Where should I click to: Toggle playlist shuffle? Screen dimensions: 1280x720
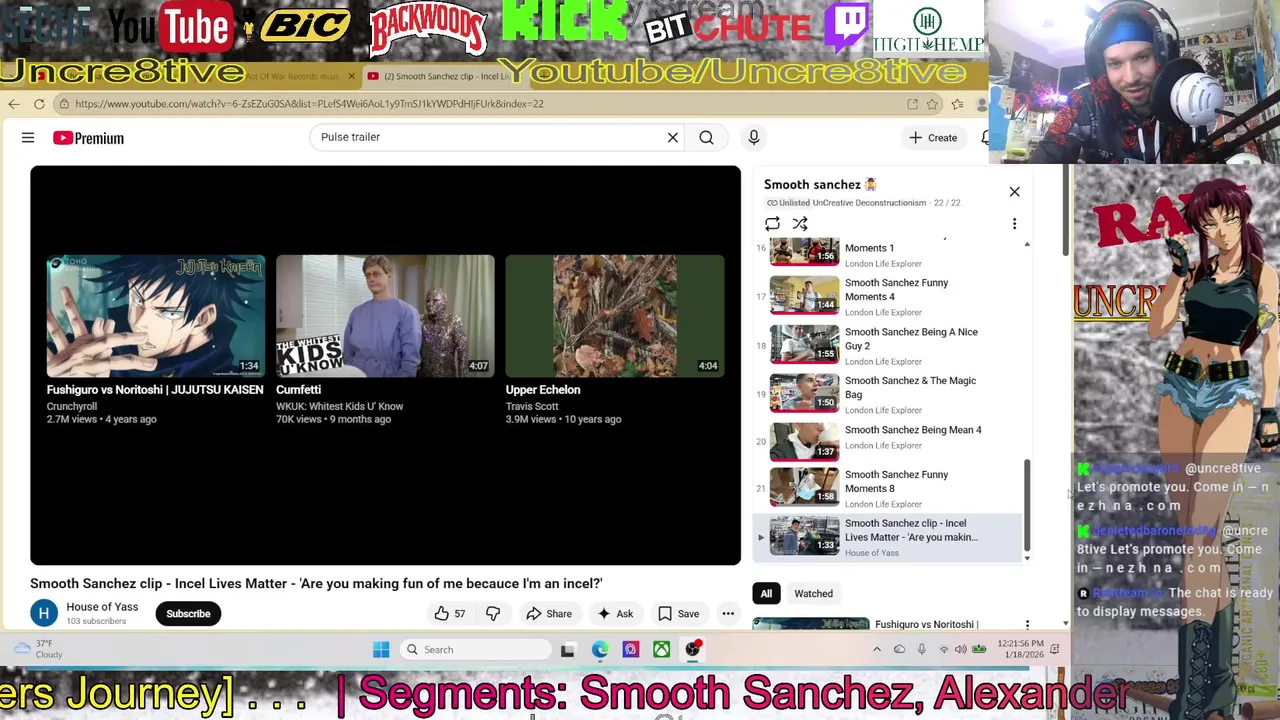click(x=800, y=224)
